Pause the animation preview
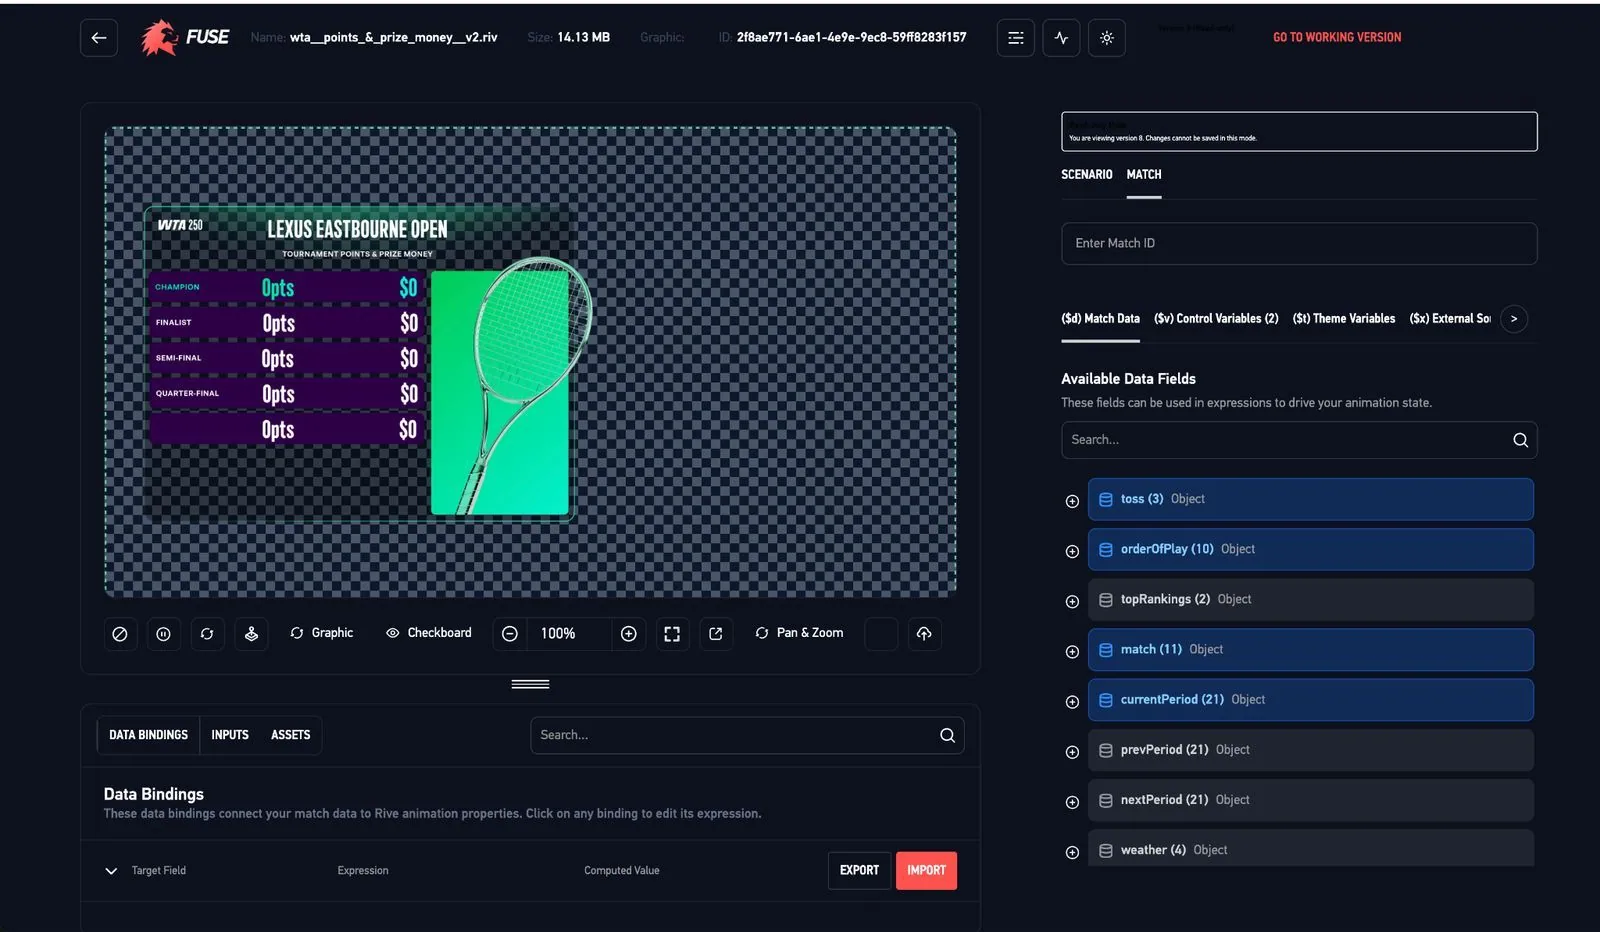The height and width of the screenshot is (932, 1600). (x=163, y=634)
